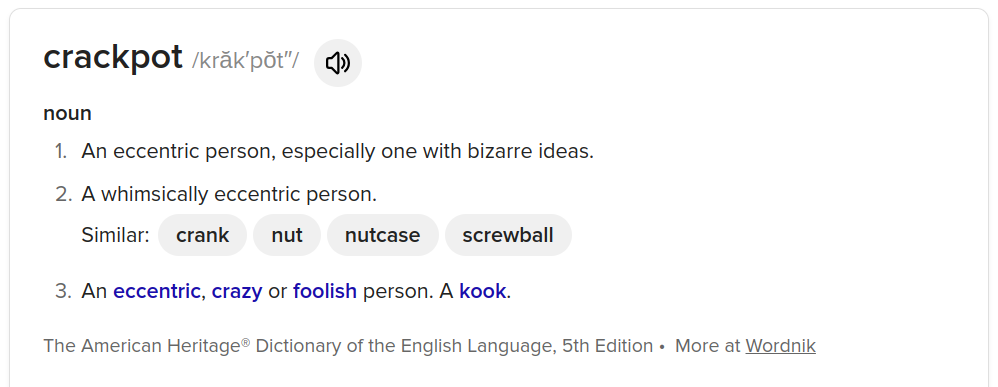Select the 'nut' synonym chip
This screenshot has height=387, width=998.
pos(287,235)
